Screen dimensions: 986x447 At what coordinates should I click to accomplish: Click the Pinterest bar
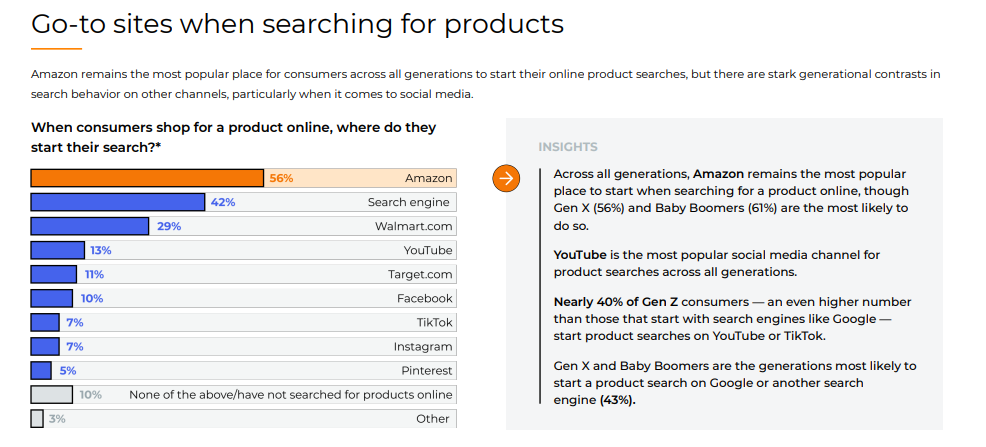[x=41, y=370]
